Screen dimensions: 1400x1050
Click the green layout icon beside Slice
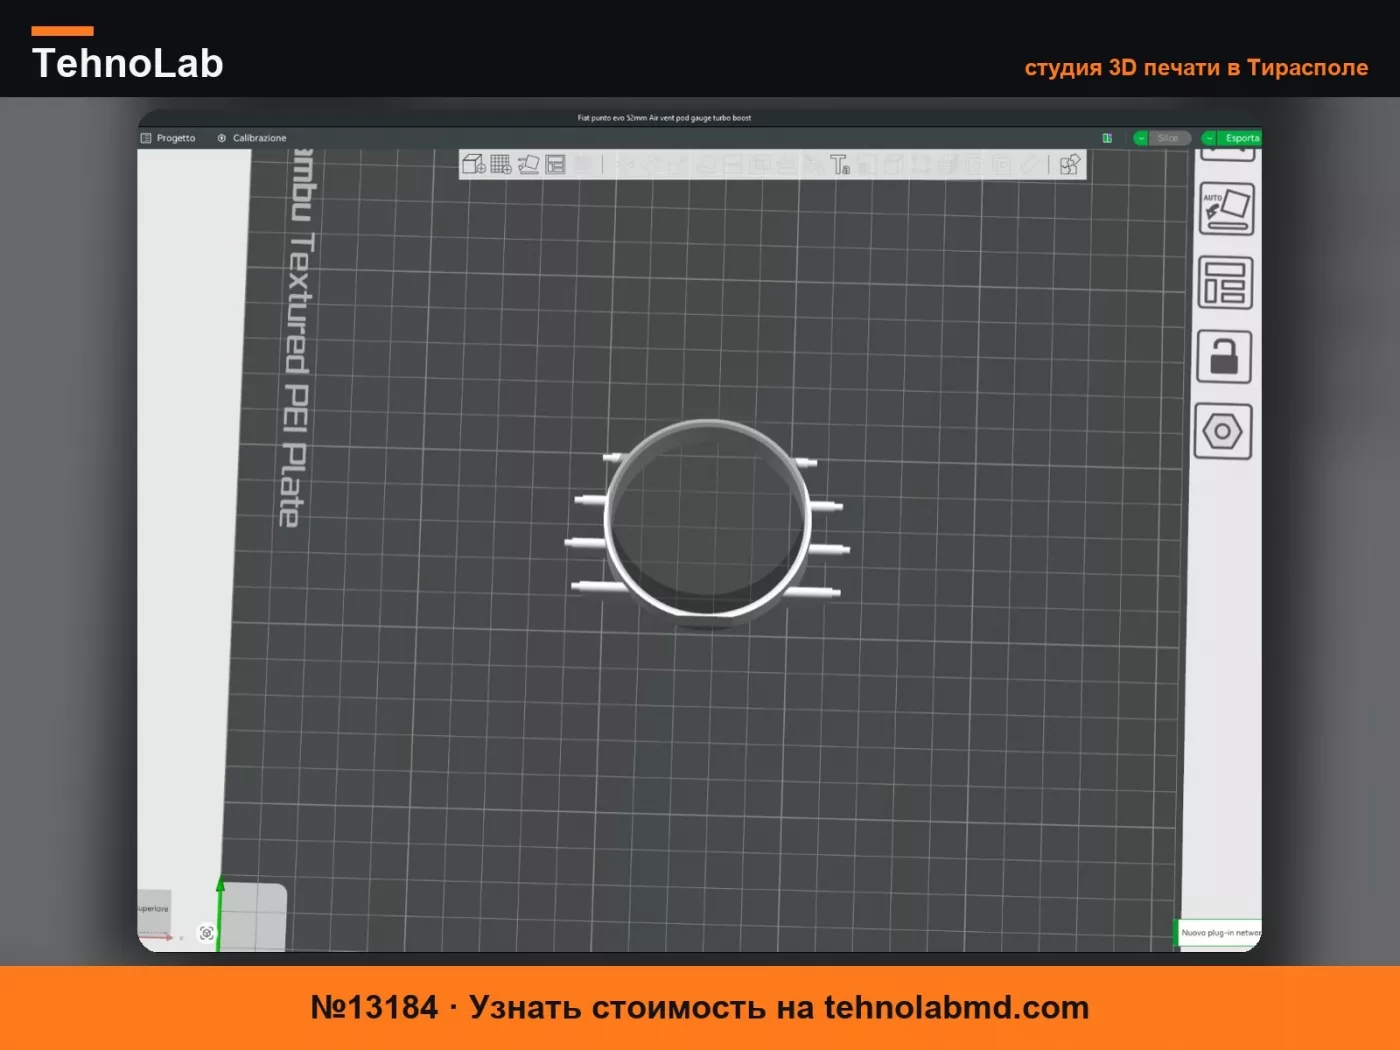[x=1107, y=138]
